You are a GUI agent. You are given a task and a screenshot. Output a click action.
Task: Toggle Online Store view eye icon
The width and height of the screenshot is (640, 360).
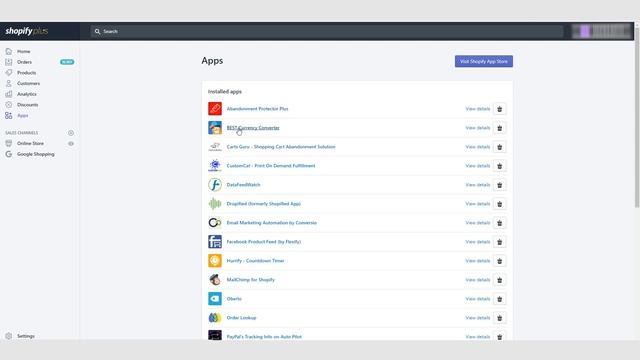click(x=71, y=144)
